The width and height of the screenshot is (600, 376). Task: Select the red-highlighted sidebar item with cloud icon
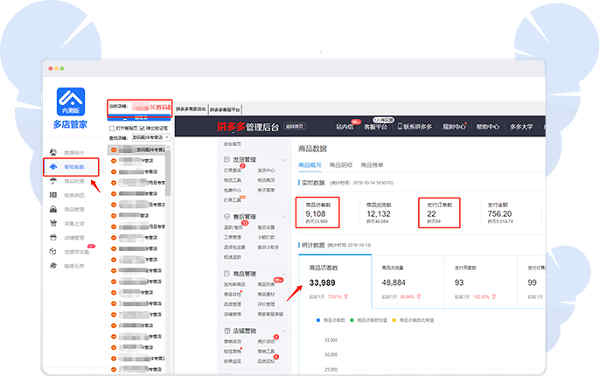[71, 167]
